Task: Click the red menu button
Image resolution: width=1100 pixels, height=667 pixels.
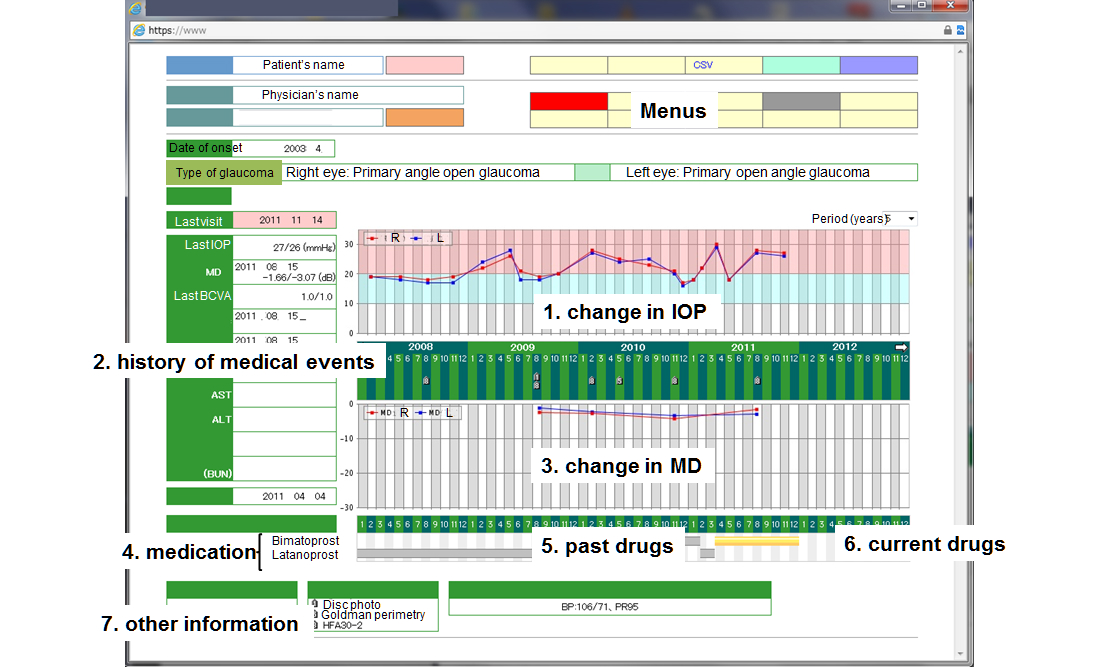Action: point(568,101)
